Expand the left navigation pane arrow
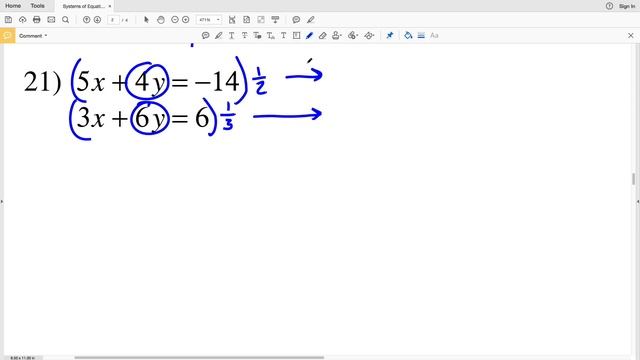This screenshot has width=640, height=360. [x=2, y=201]
